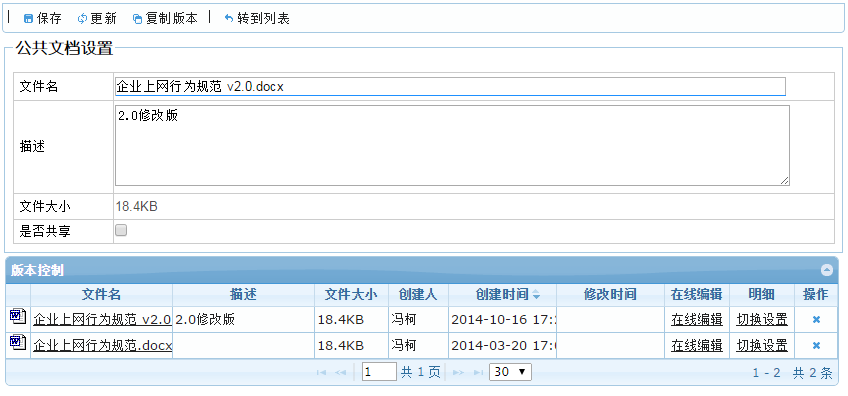
Task: Click the page number input box
Action: tap(379, 372)
